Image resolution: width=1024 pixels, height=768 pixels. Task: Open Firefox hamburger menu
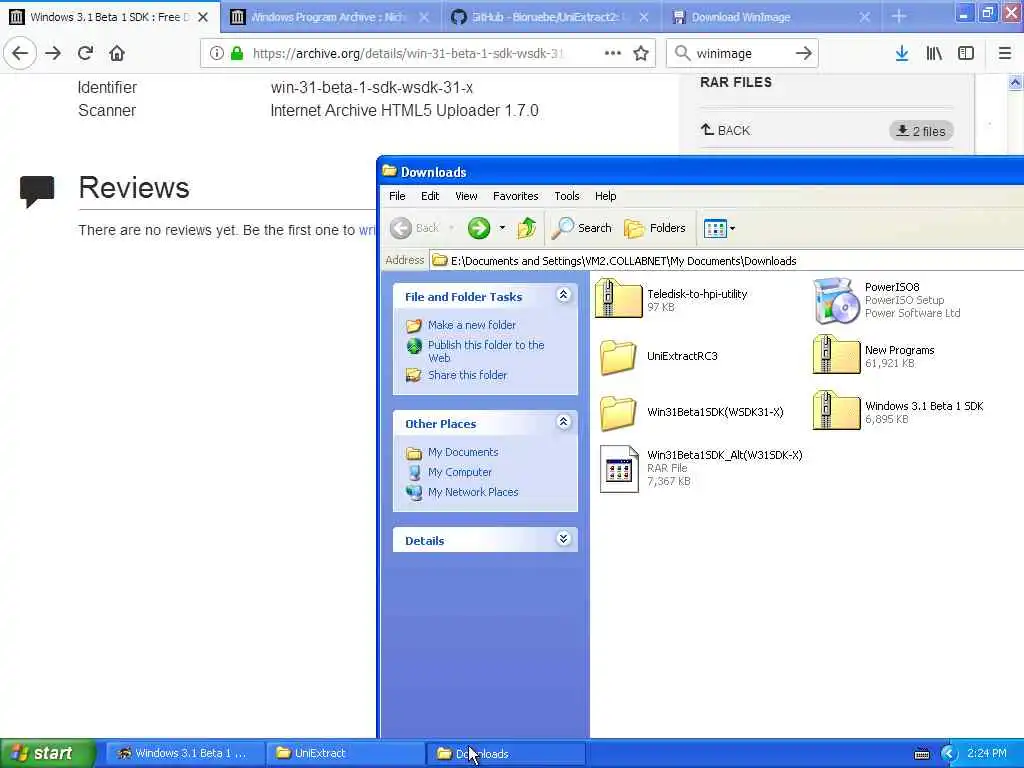pyautogui.click(x=1005, y=54)
